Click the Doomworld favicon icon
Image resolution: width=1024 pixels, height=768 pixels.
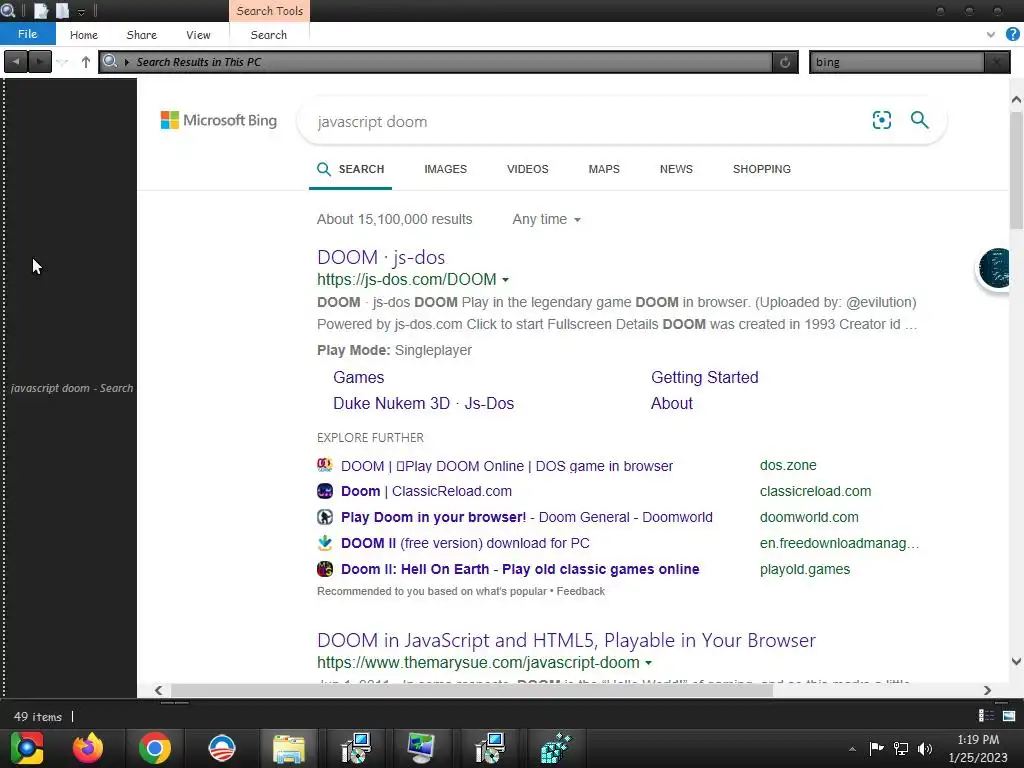coord(325,517)
